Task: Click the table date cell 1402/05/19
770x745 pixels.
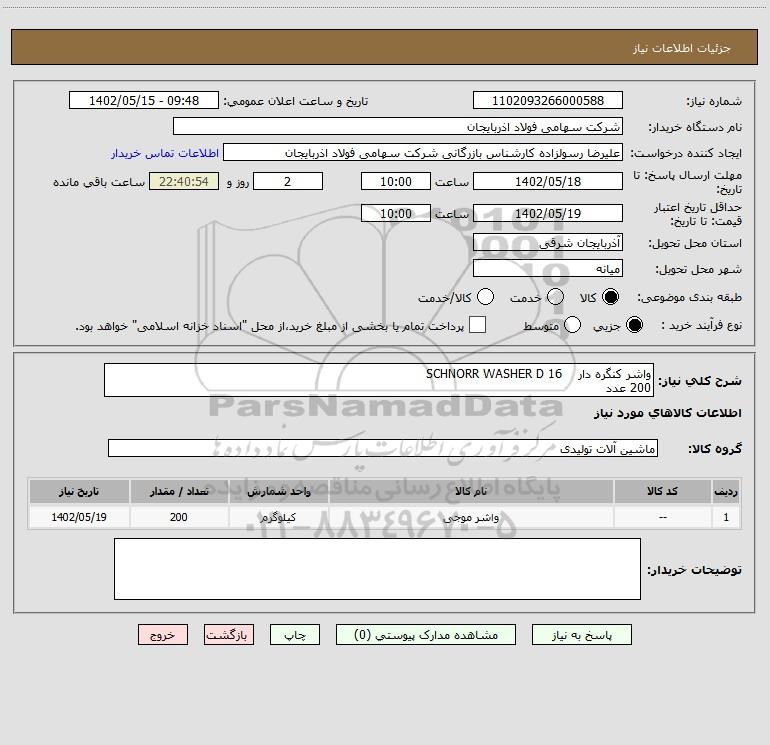Action: pyautogui.click(x=79, y=517)
